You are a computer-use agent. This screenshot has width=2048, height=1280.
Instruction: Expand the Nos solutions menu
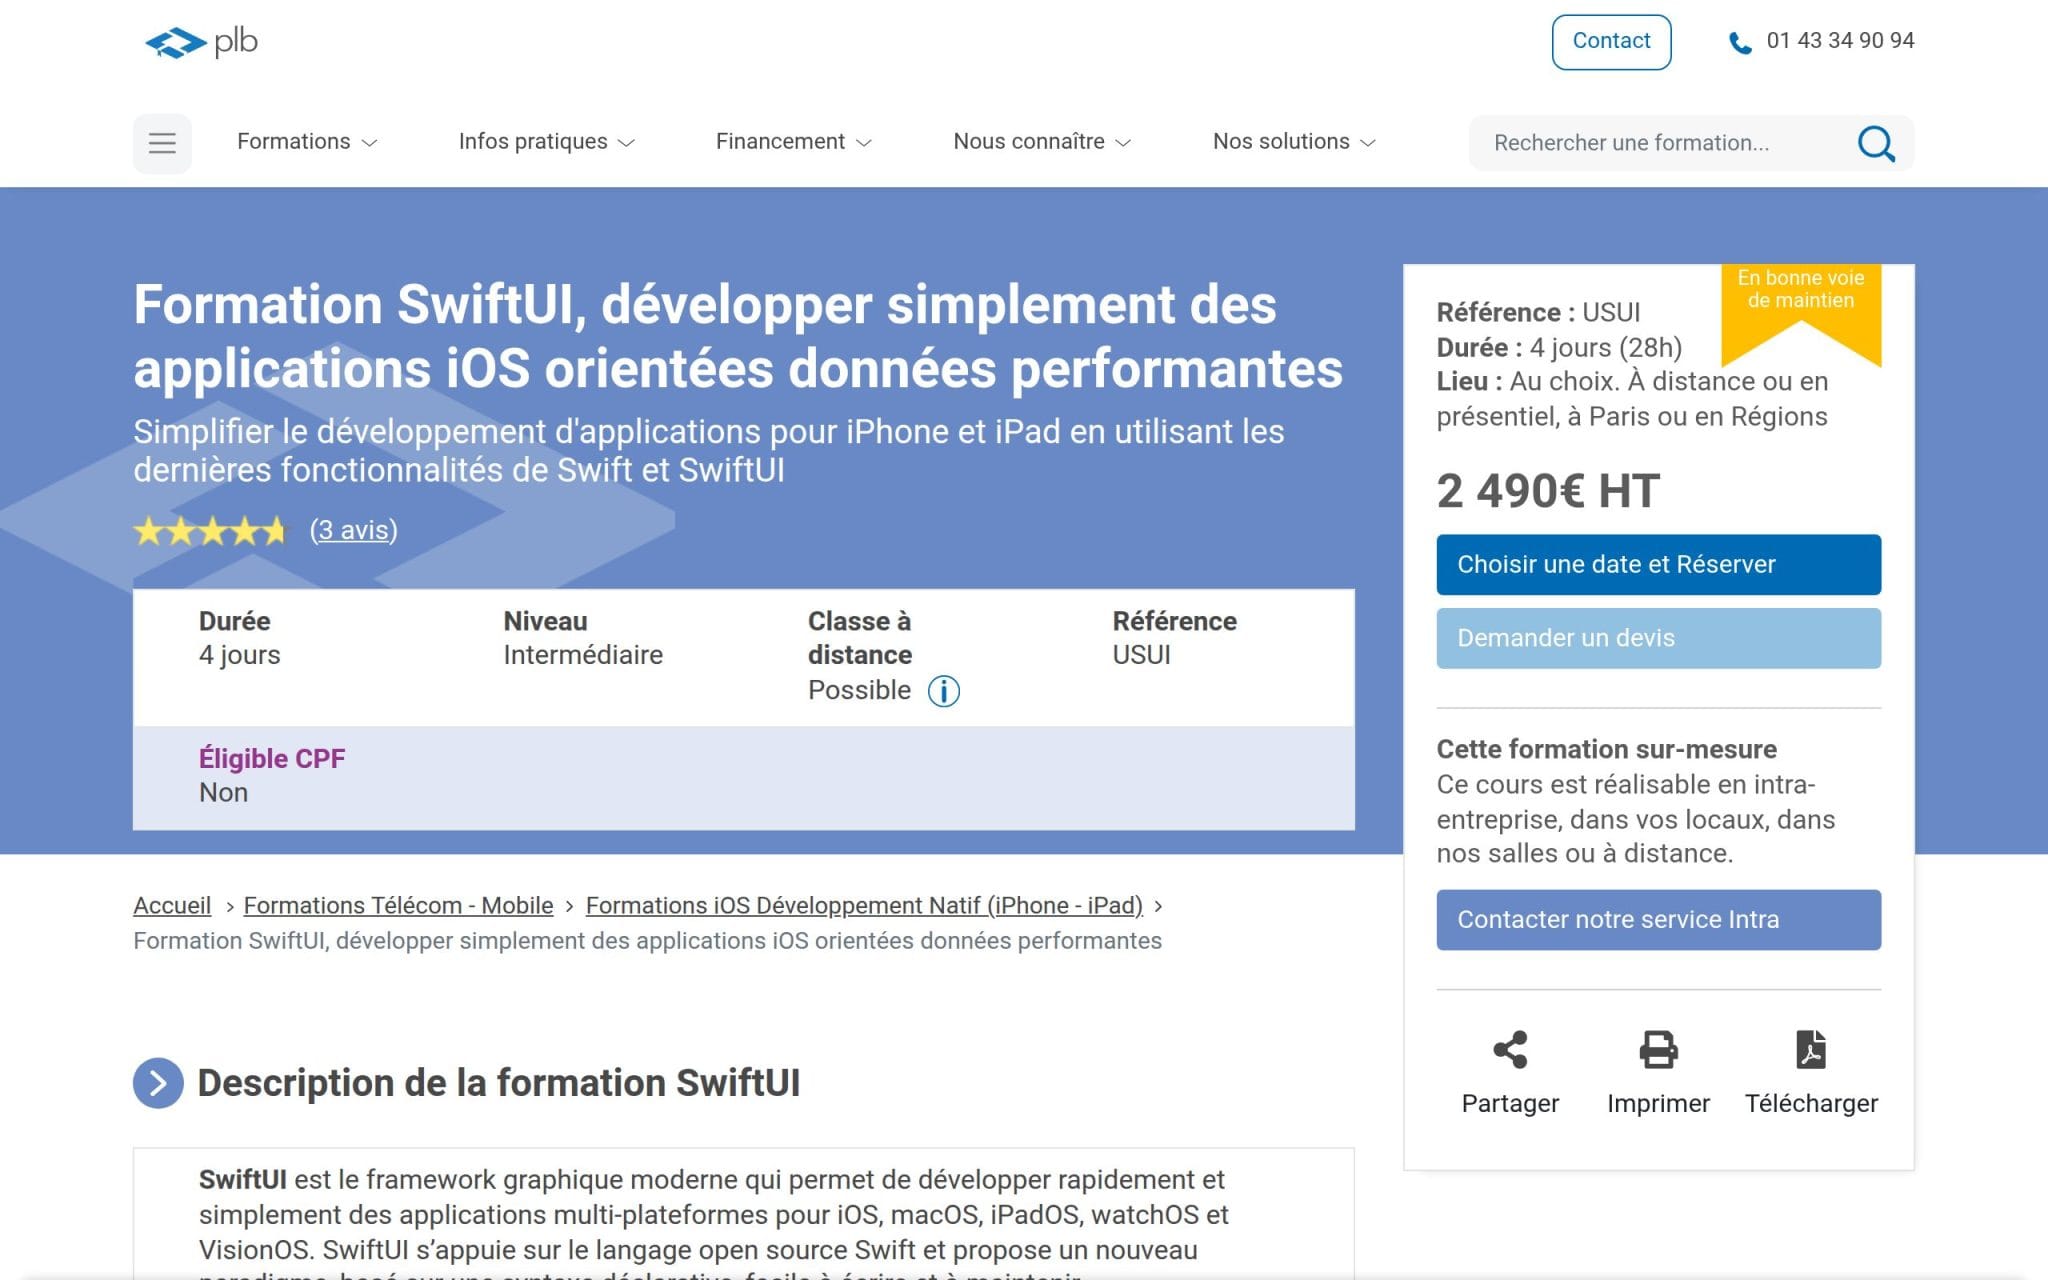pyautogui.click(x=1294, y=142)
